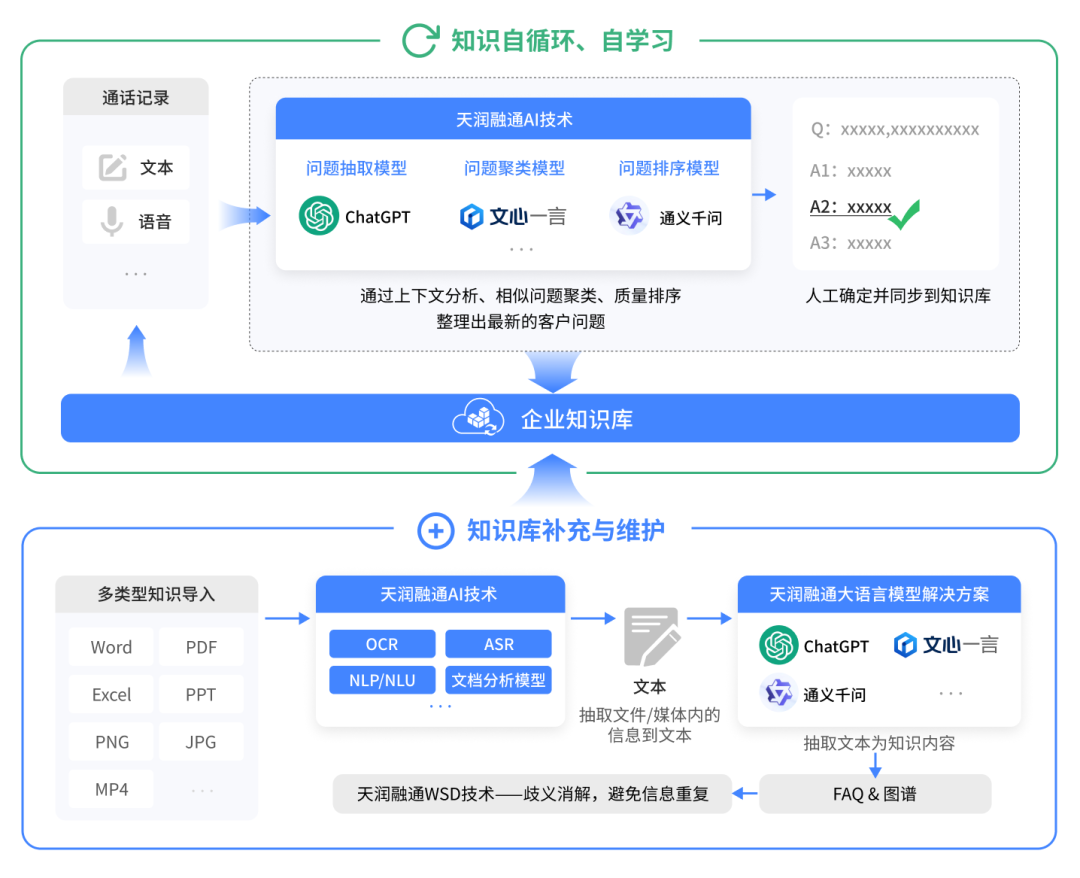The image size is (1080, 878).
Task: Click the green refresh cycle icon
Action: coord(420,41)
